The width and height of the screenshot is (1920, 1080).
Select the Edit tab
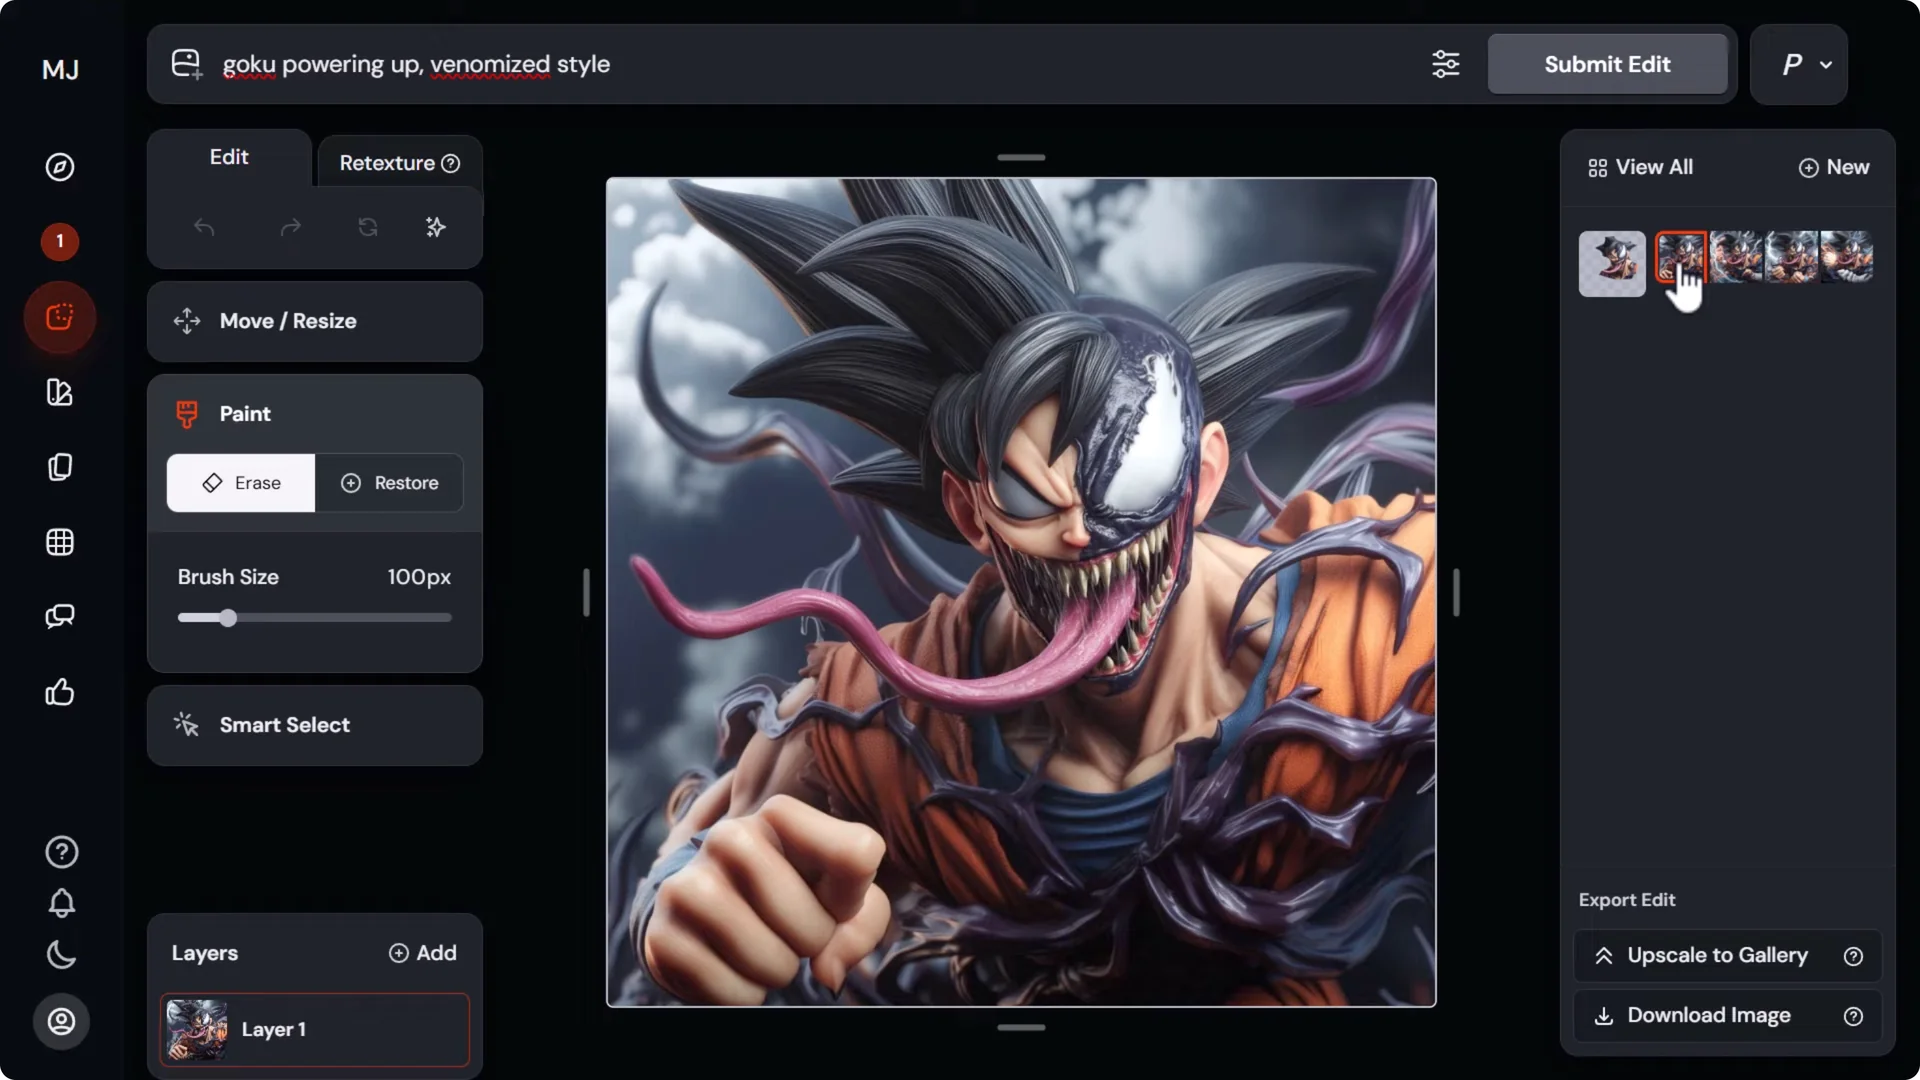pos(228,157)
